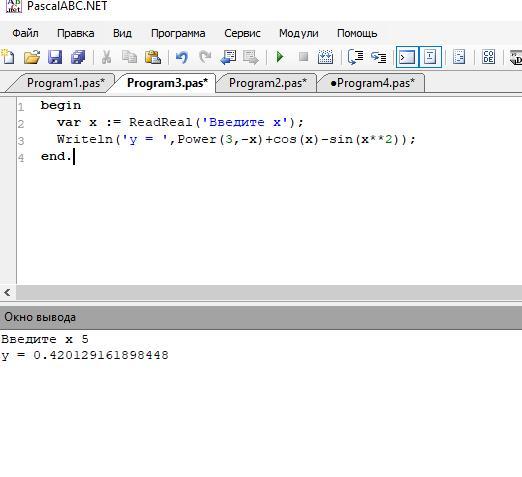Screen dimensions: 522x477
Task: Click the Save All icon
Action: [x=78, y=57]
